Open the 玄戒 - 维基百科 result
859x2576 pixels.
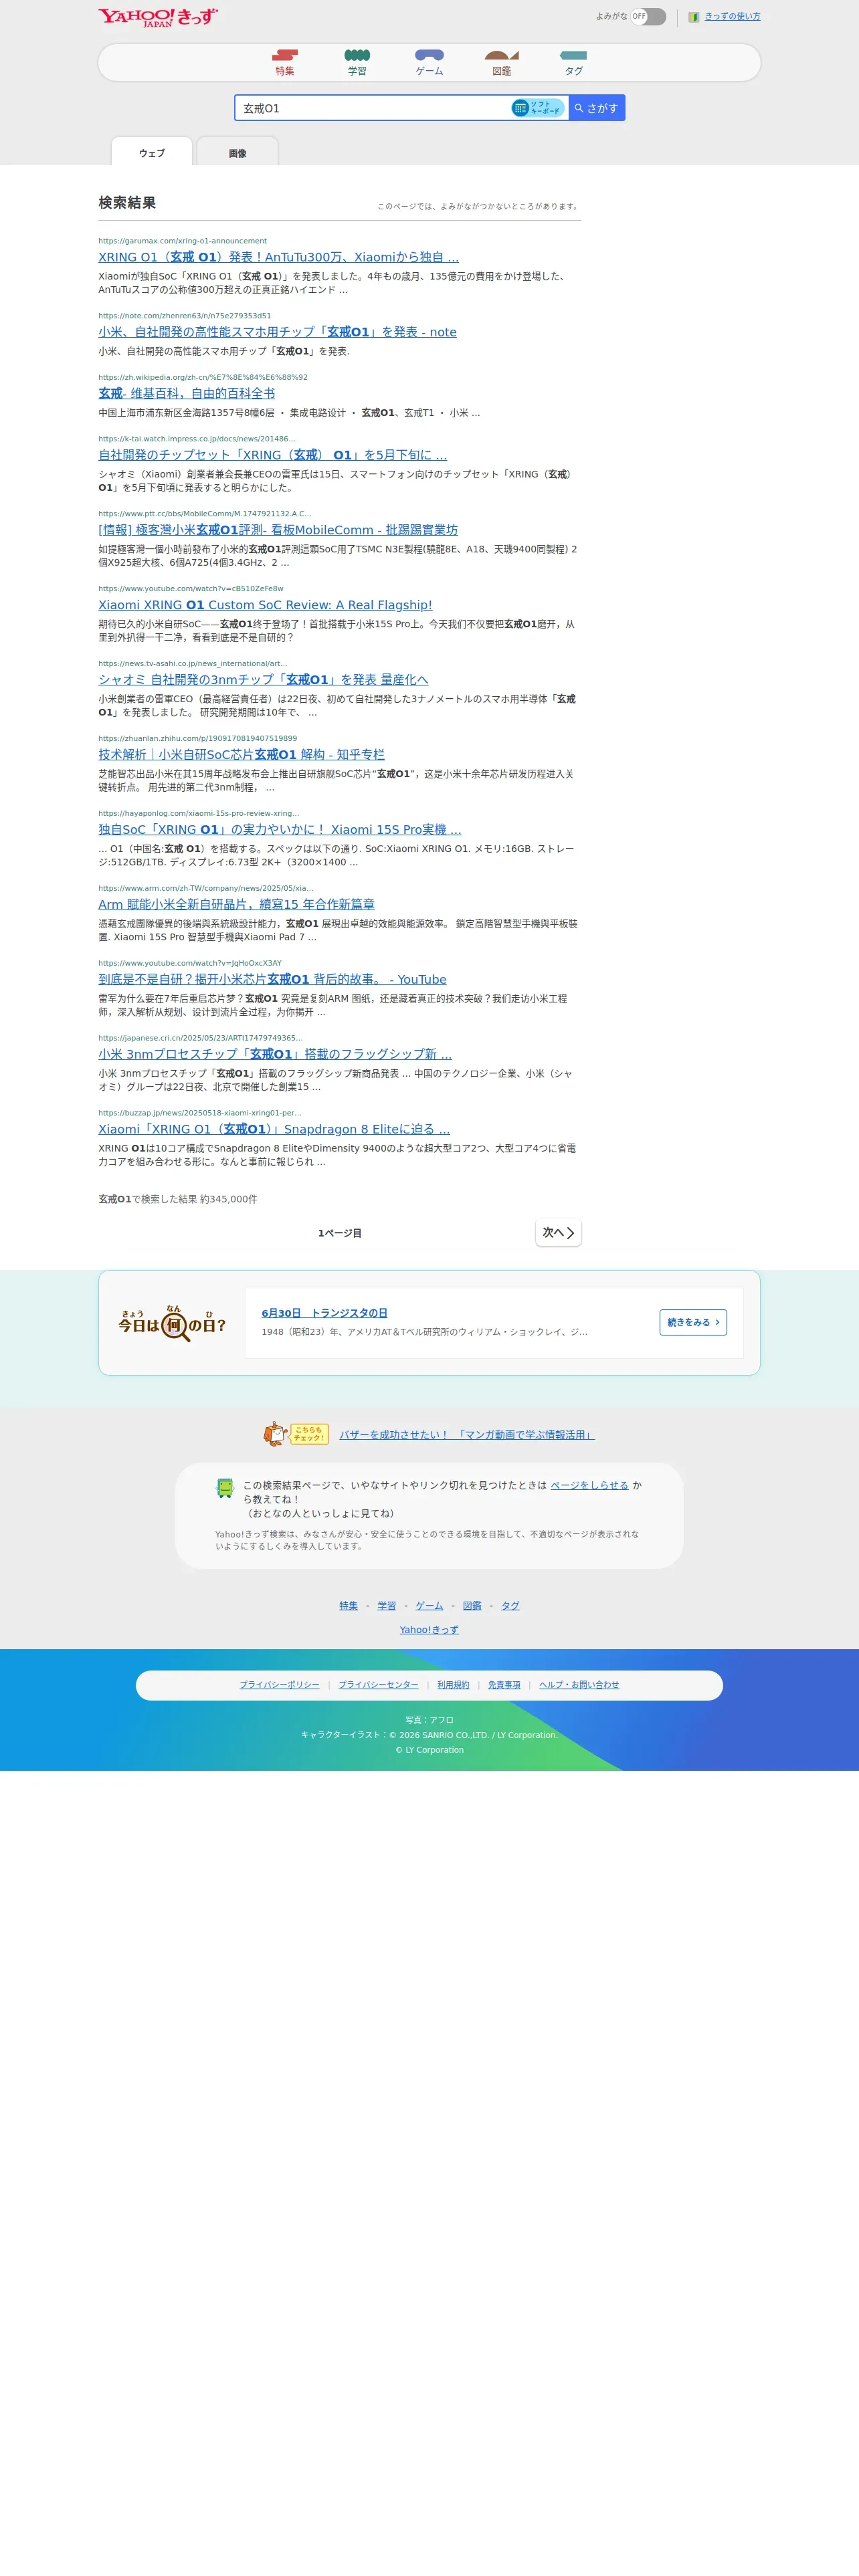tap(186, 393)
